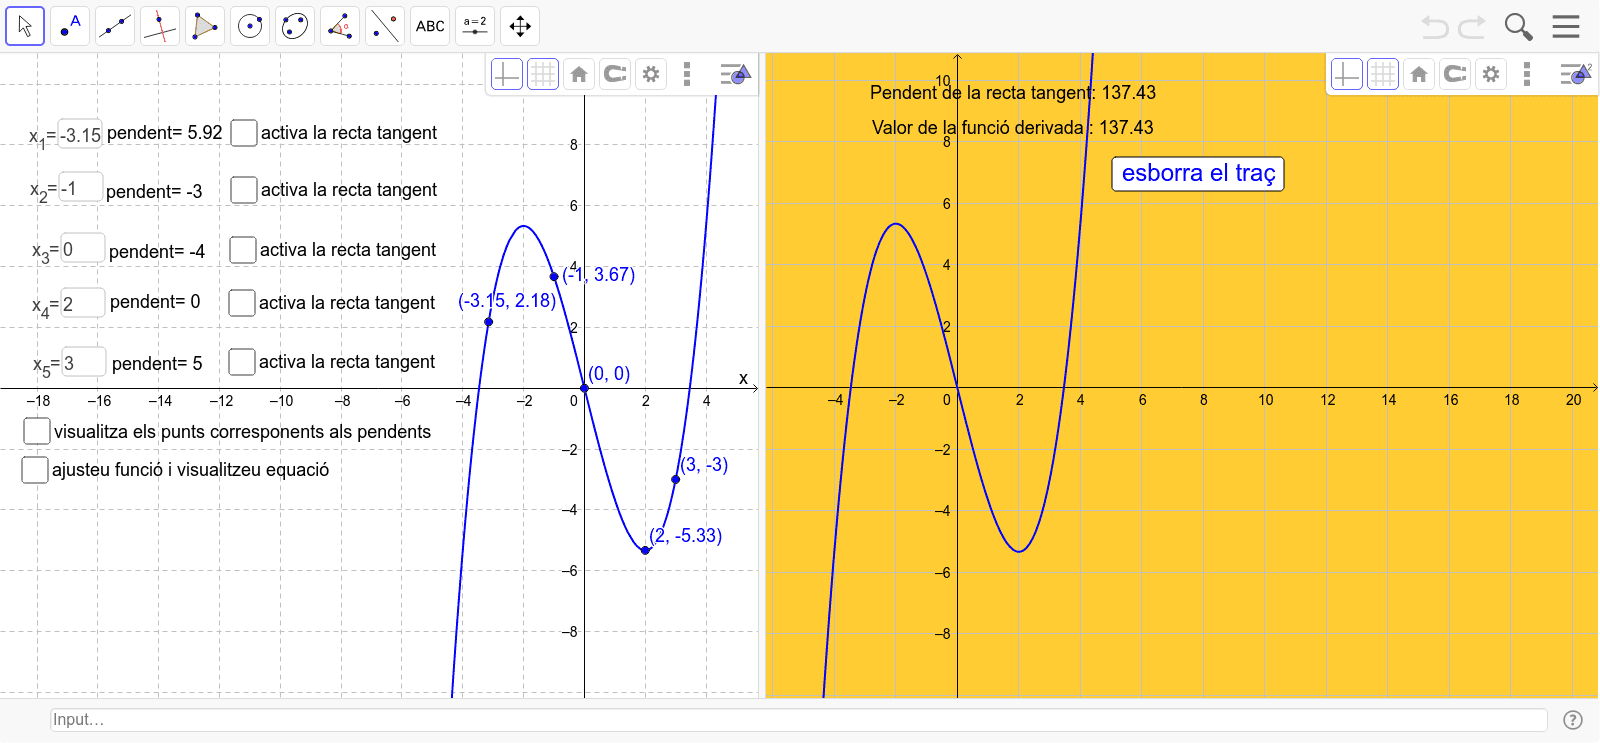Click the x4 input box showing 2

point(83,303)
